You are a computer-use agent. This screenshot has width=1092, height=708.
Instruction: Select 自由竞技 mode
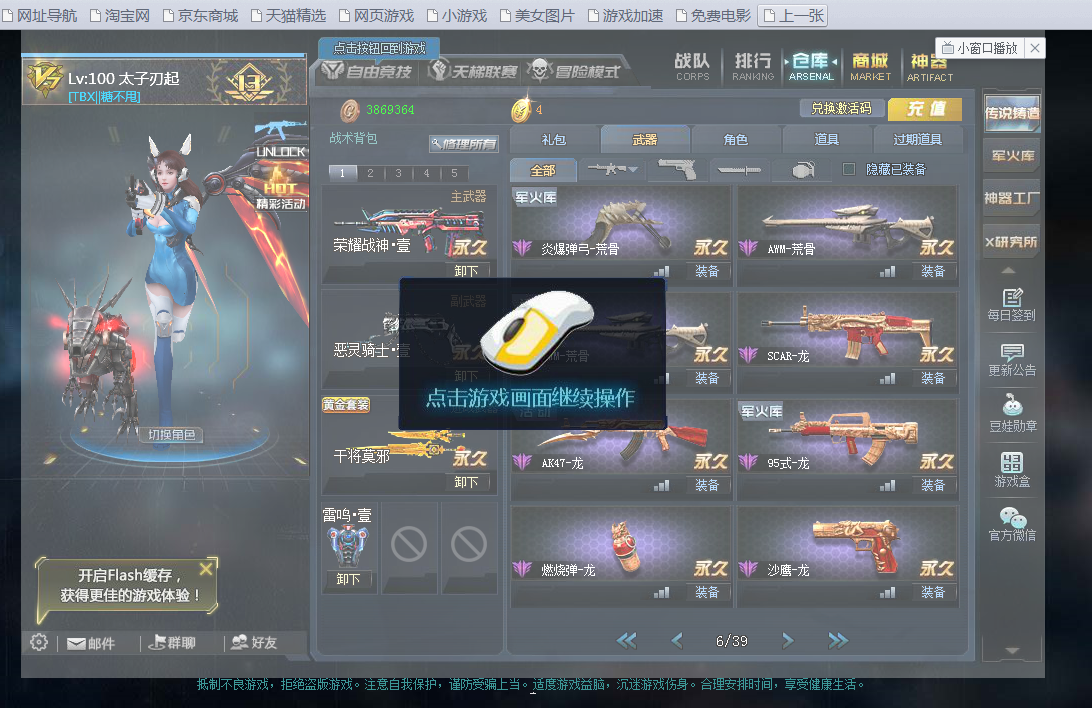[x=368, y=70]
